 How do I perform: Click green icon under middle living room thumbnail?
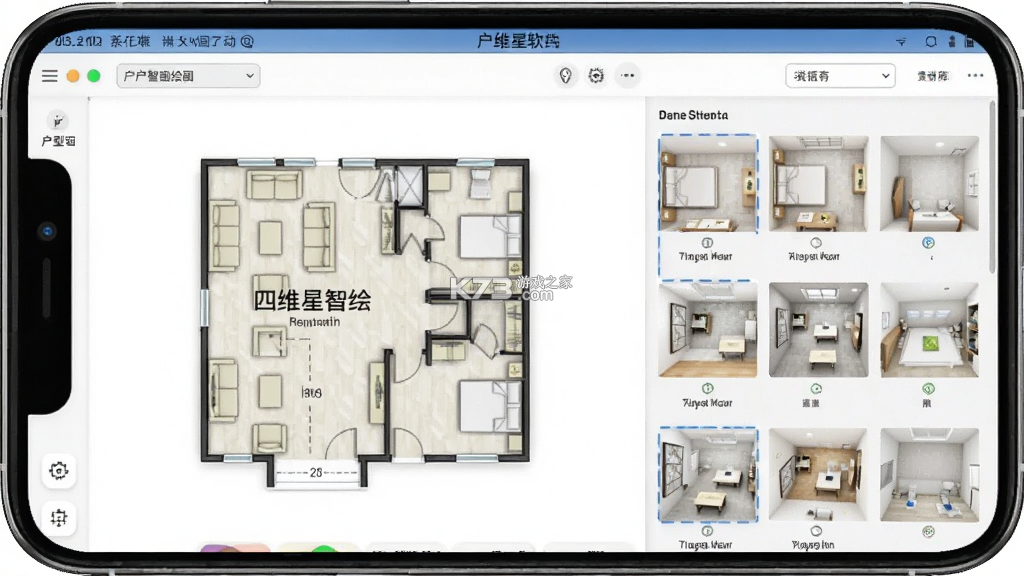pyautogui.click(x=816, y=389)
